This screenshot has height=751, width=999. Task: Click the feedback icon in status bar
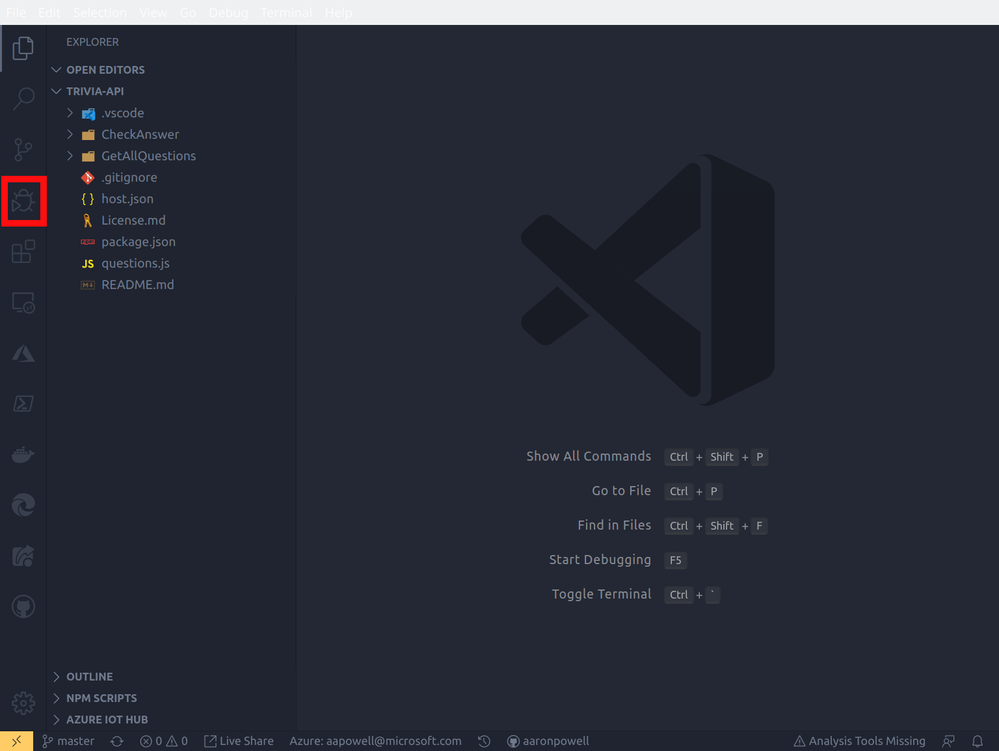[949, 741]
